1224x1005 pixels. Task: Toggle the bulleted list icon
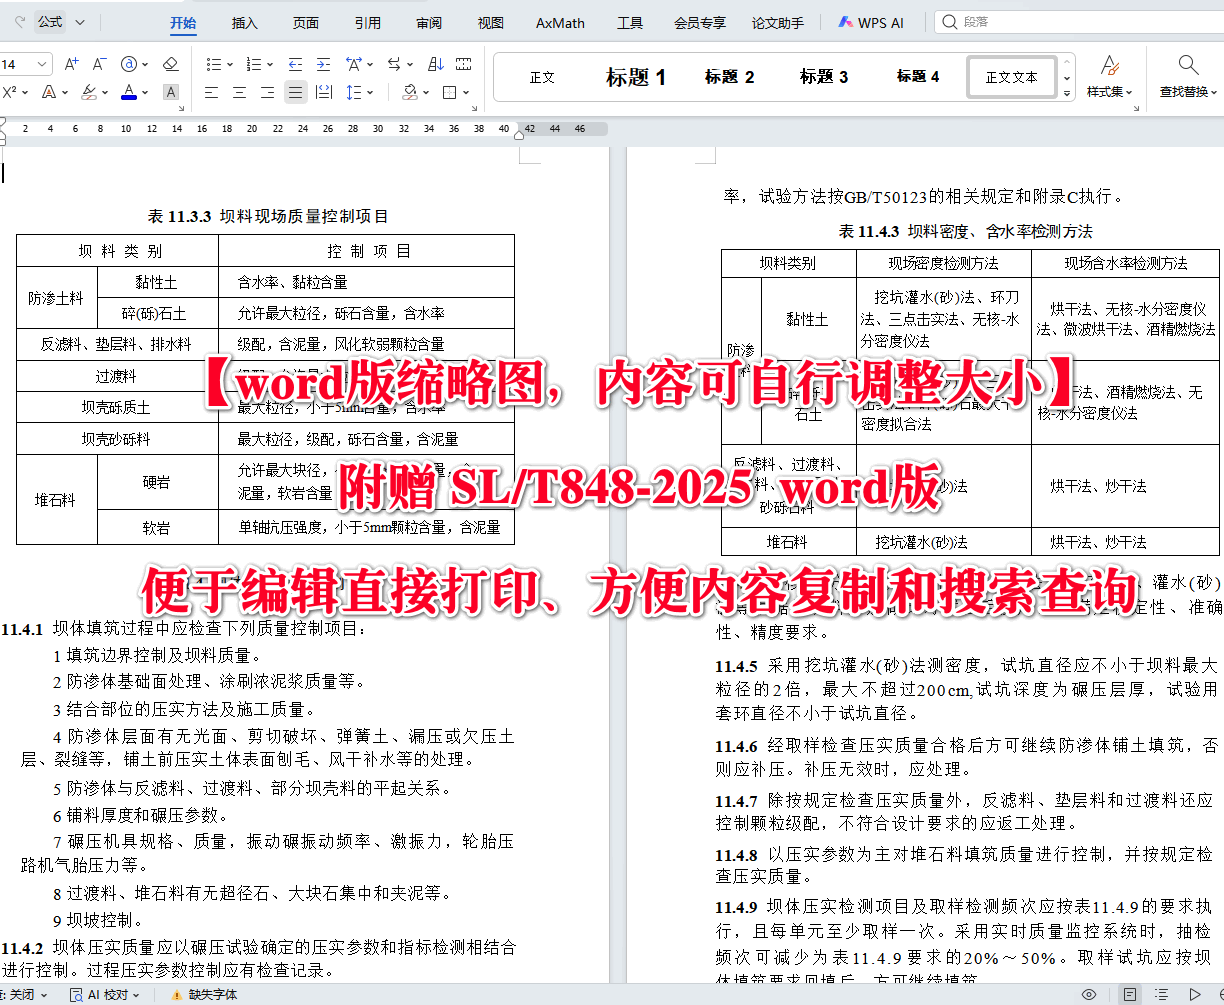(x=215, y=63)
